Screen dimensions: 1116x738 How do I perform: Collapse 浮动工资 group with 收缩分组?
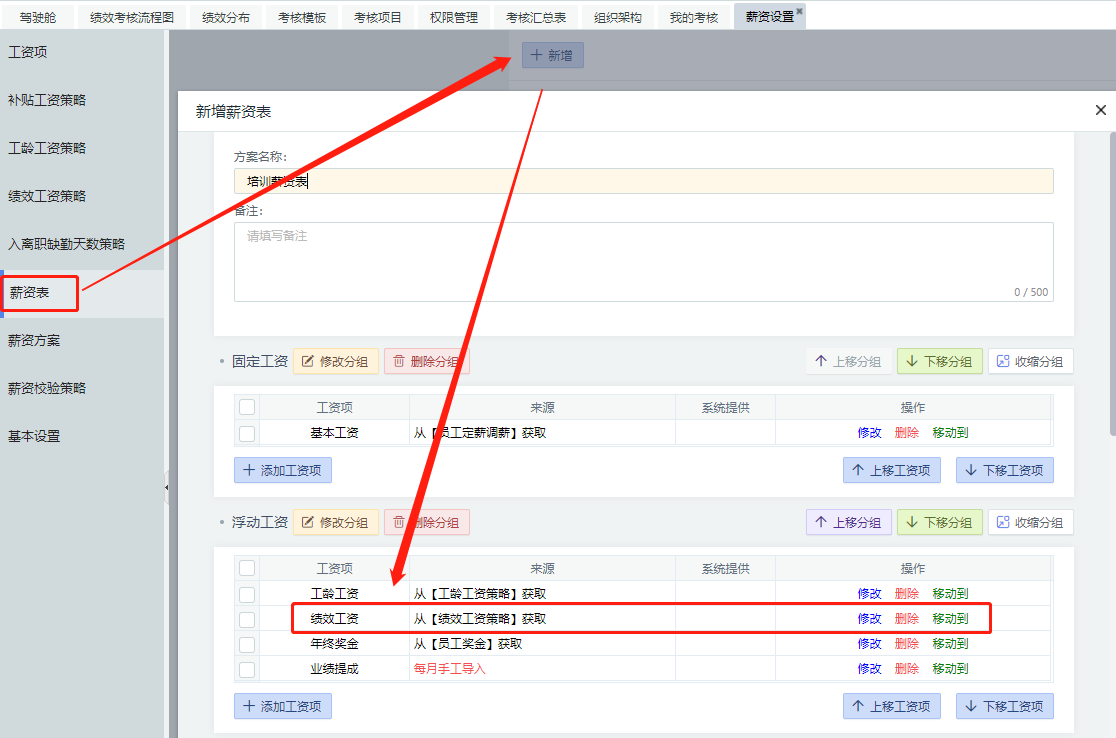click(x=1031, y=522)
